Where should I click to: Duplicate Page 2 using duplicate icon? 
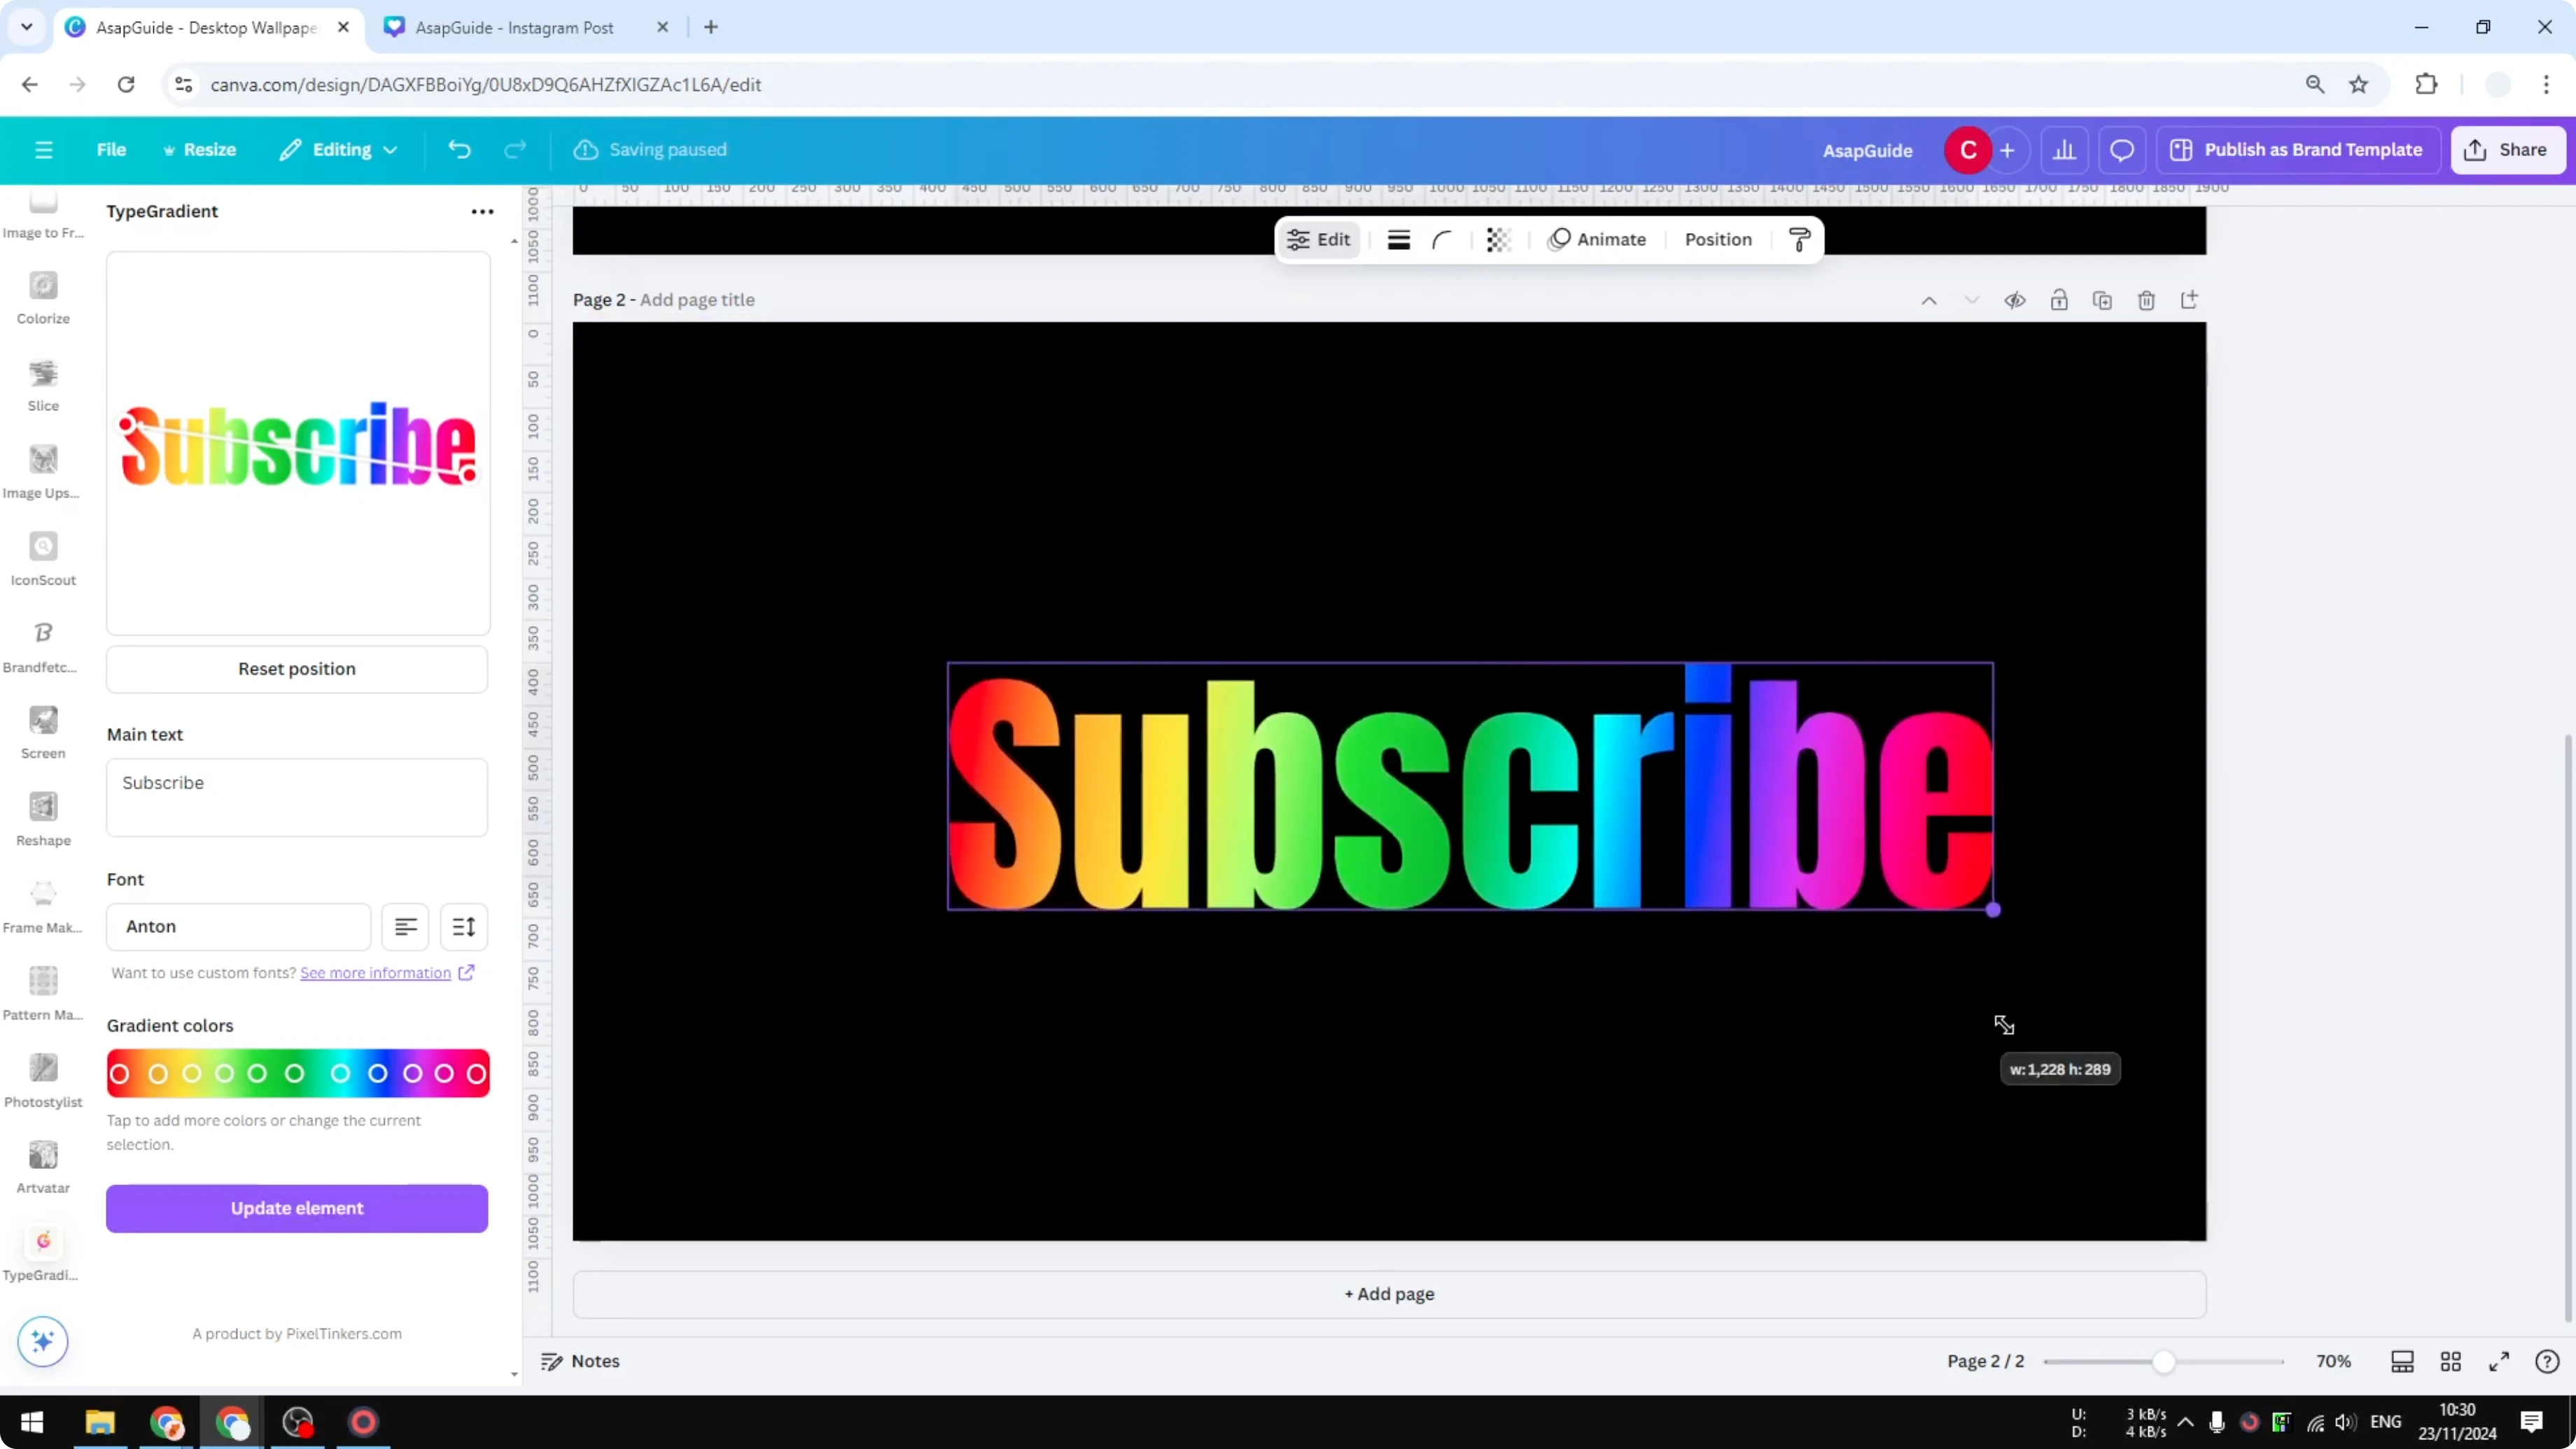click(x=2101, y=300)
